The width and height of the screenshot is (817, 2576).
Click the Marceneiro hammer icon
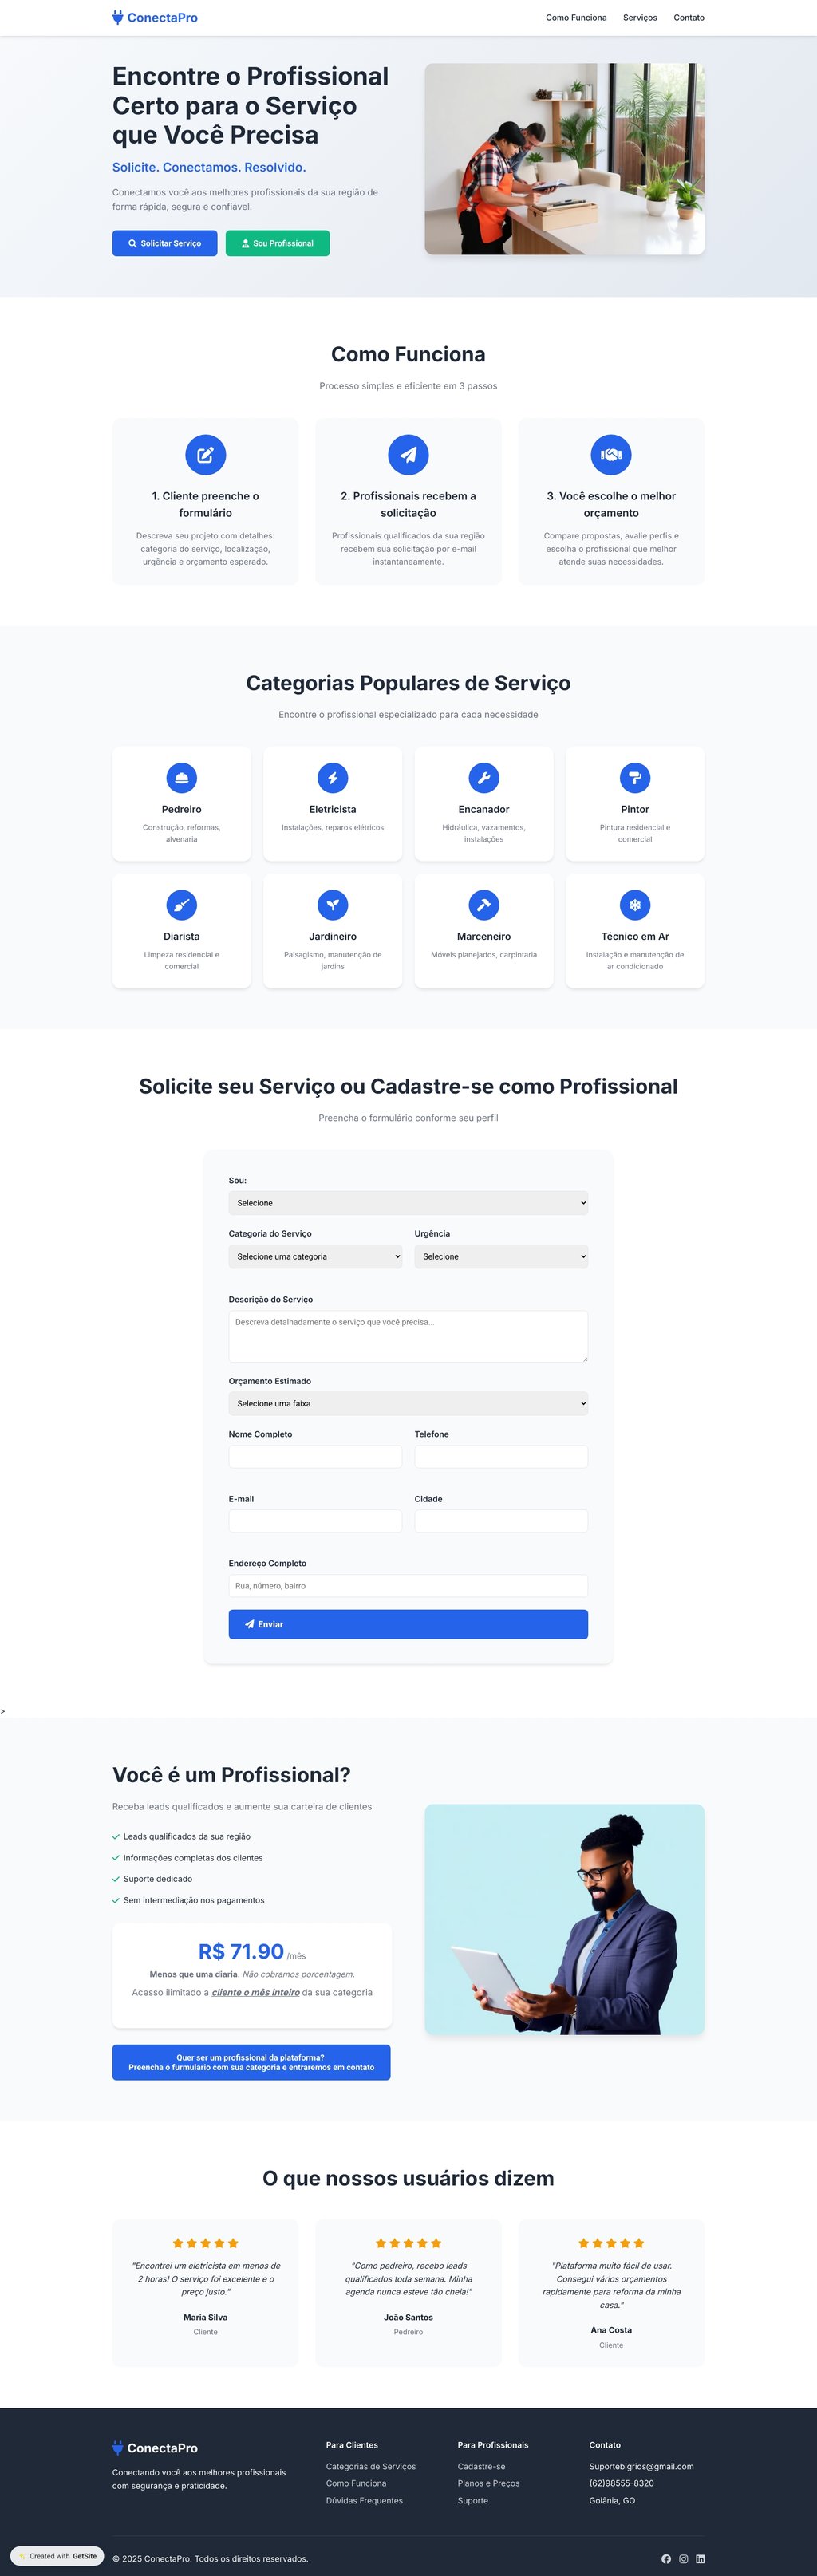[x=484, y=904]
